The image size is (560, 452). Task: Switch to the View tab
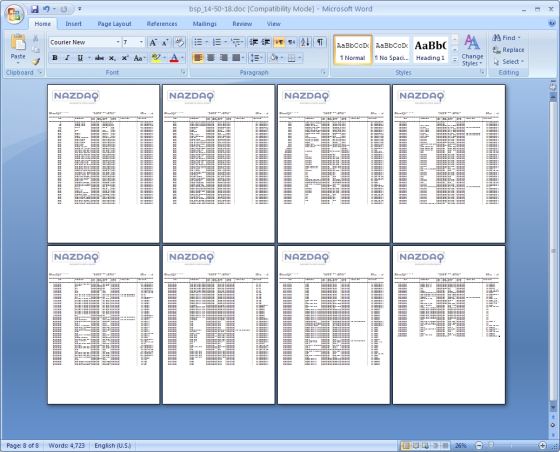click(x=274, y=24)
